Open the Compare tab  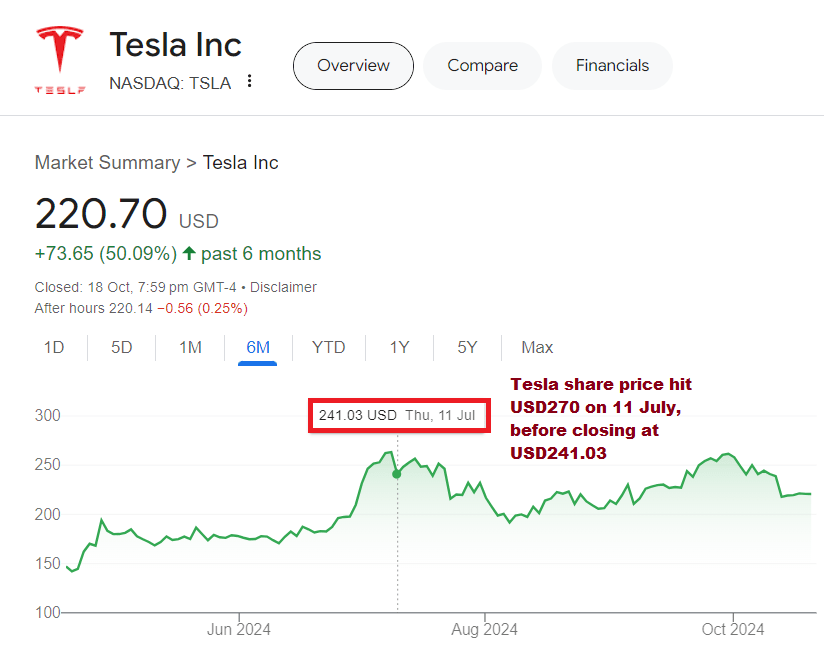[482, 66]
